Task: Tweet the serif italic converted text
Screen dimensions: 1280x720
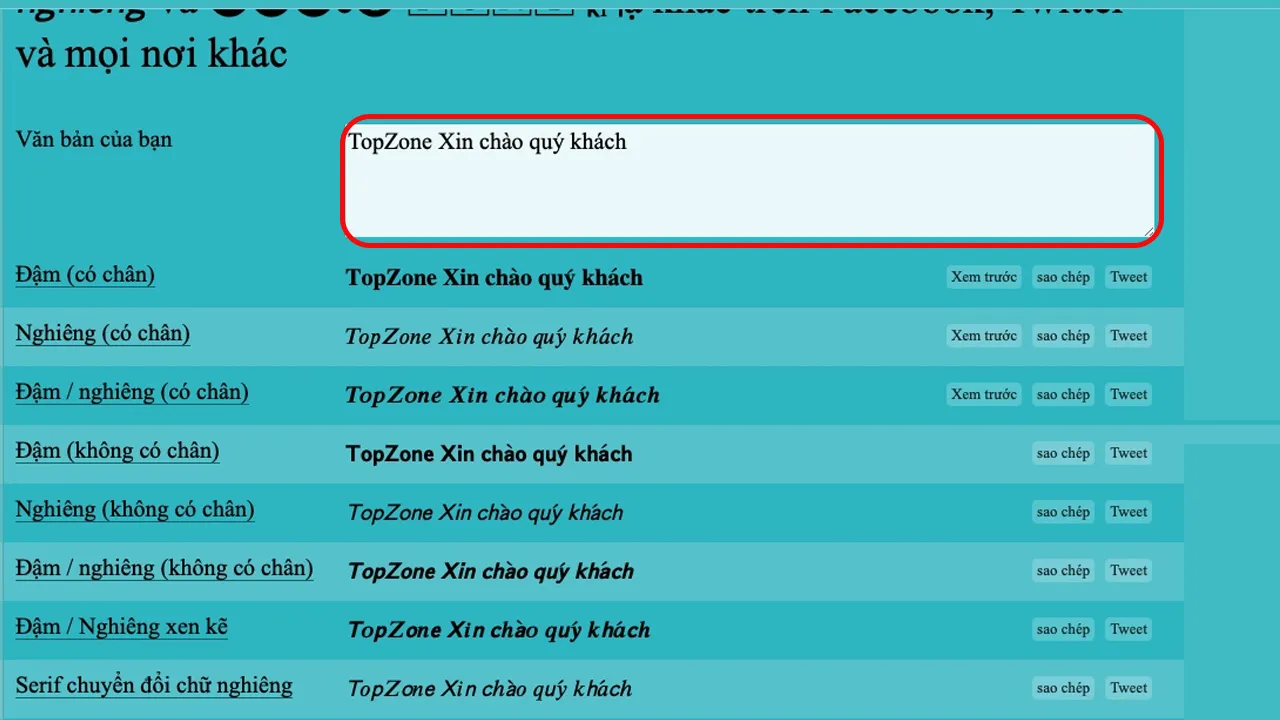Action: tap(1127, 687)
